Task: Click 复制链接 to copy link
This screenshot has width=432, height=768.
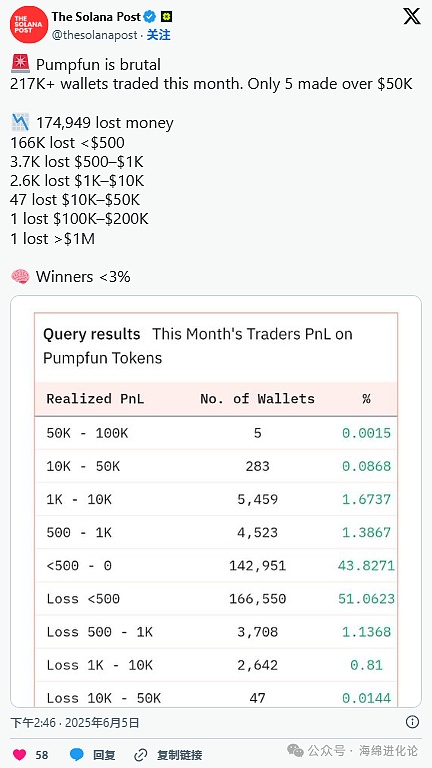Action: (179, 755)
